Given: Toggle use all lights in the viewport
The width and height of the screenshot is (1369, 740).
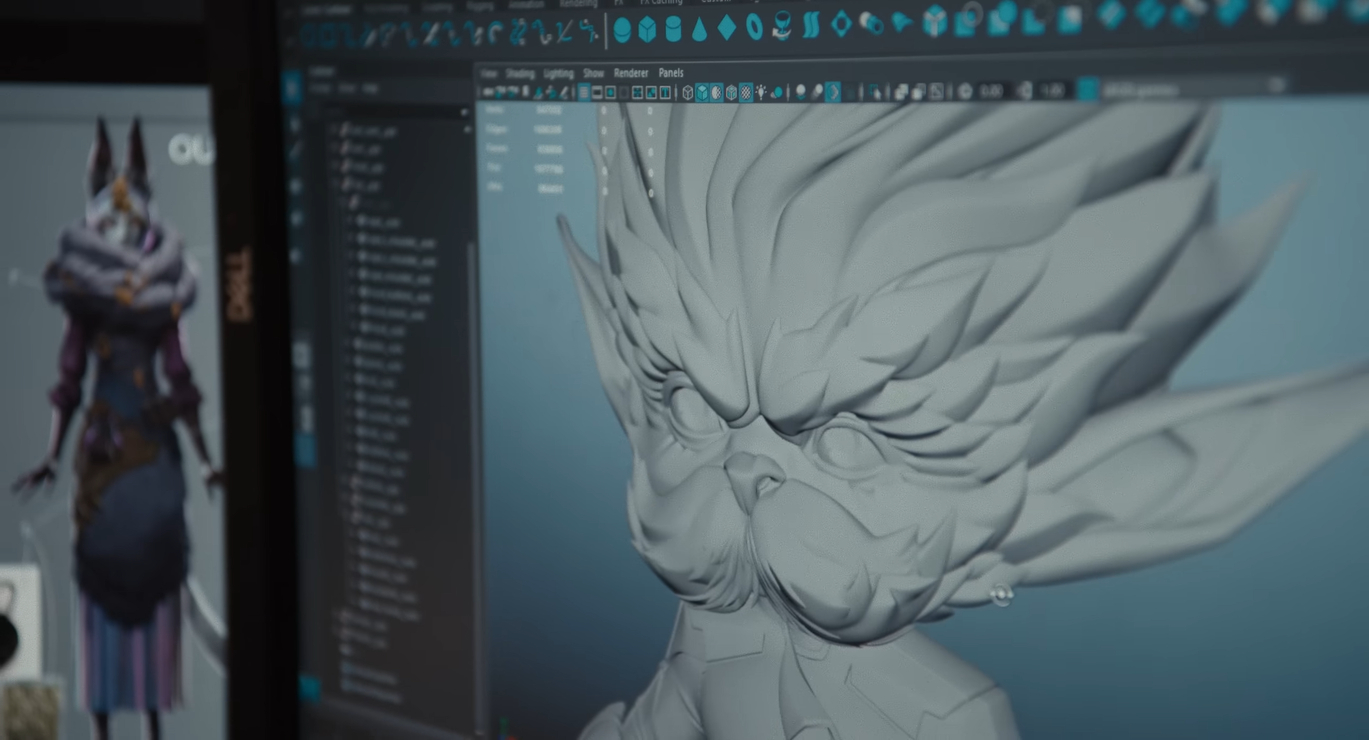Looking at the screenshot, I should tap(761, 93).
